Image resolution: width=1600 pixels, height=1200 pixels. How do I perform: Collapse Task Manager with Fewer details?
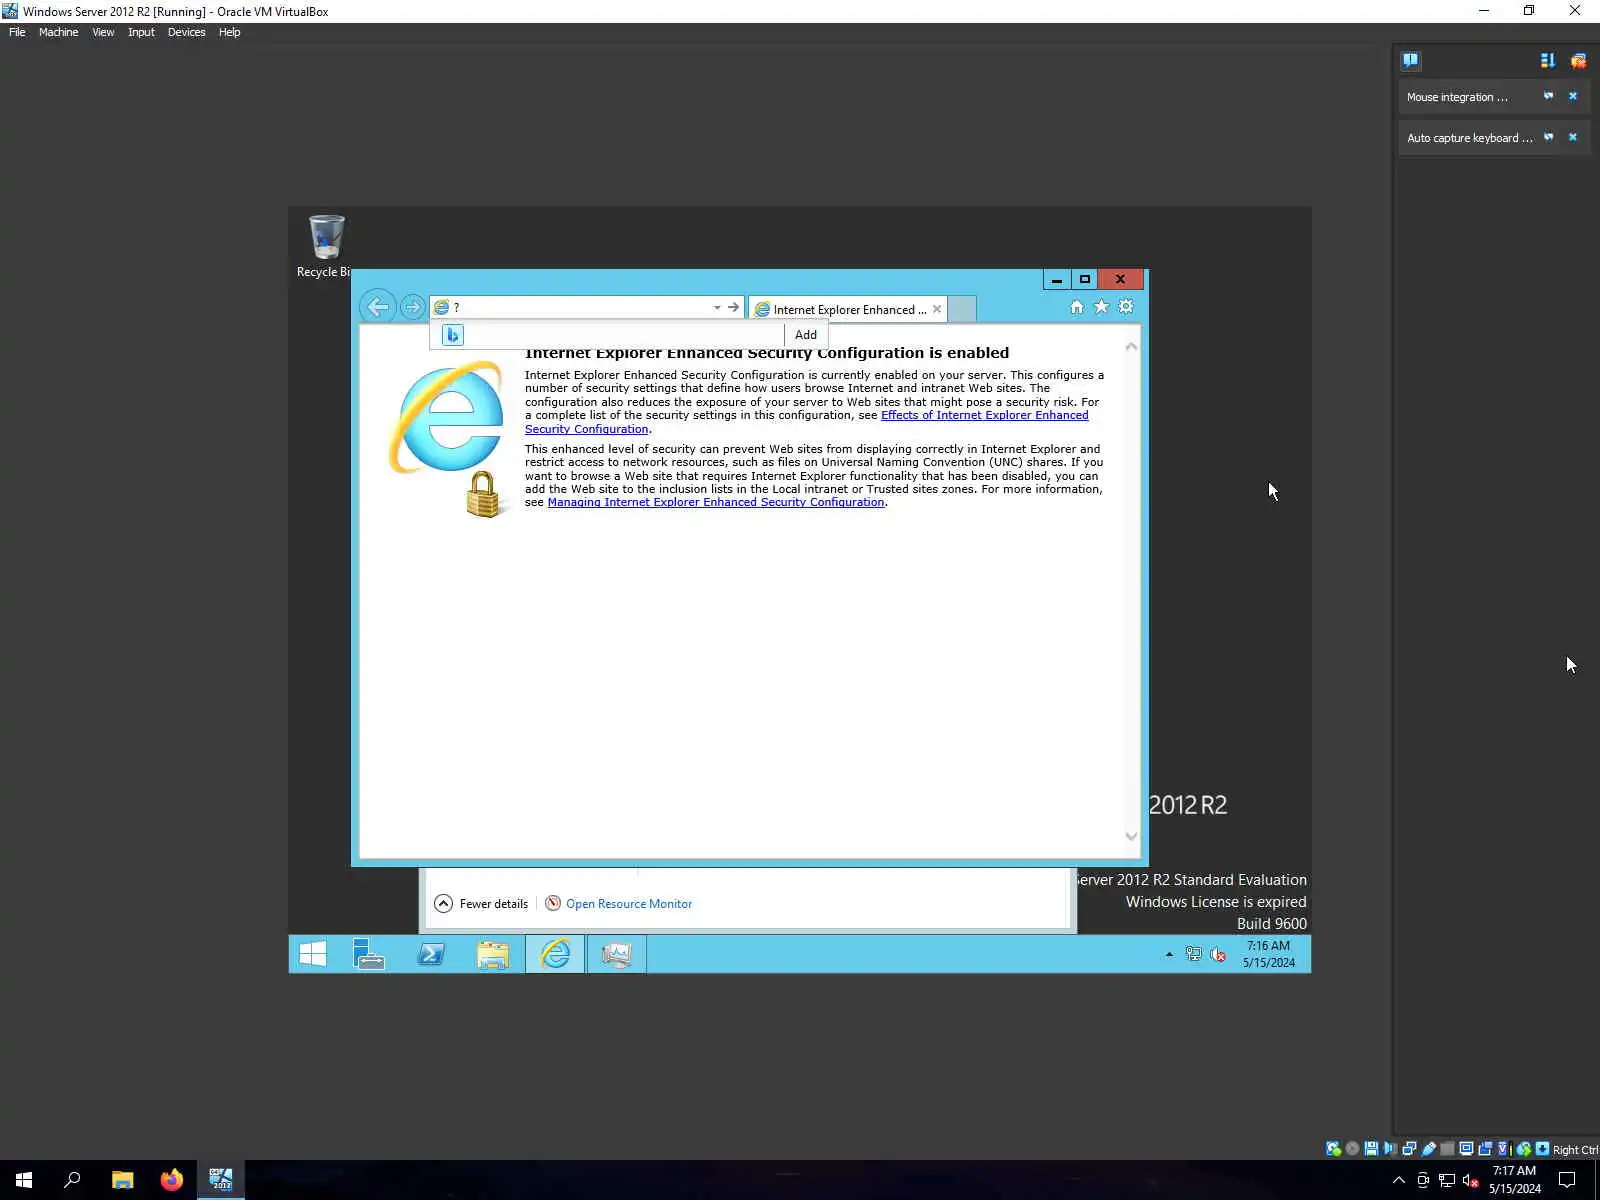click(x=481, y=903)
